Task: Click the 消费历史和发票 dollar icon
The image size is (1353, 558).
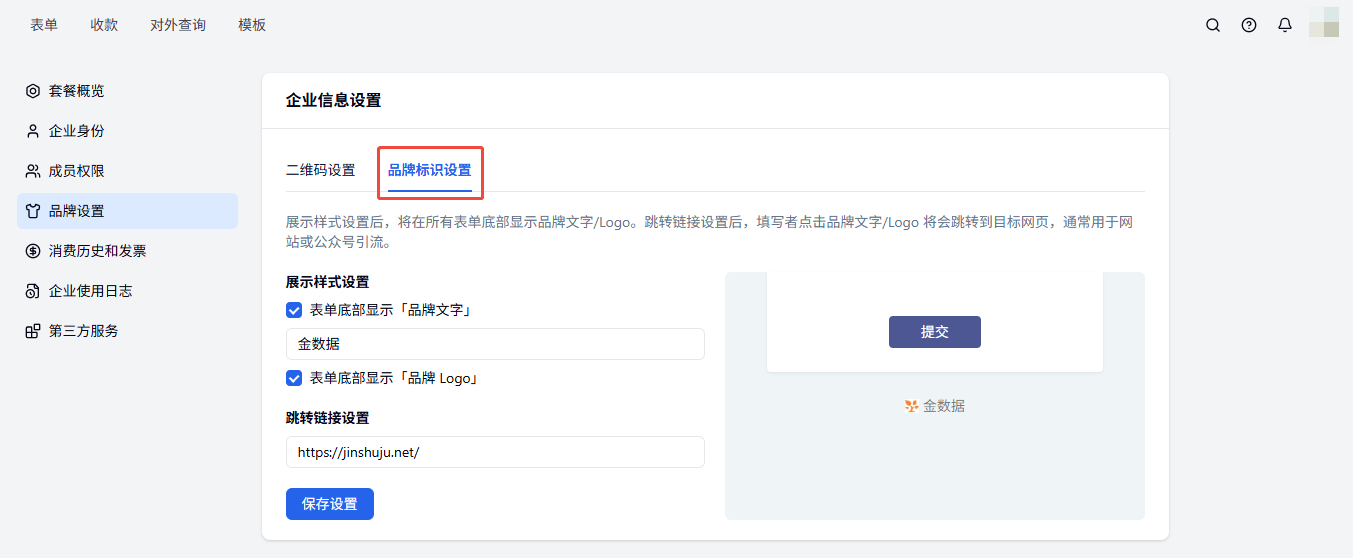Action: pyautogui.click(x=33, y=251)
